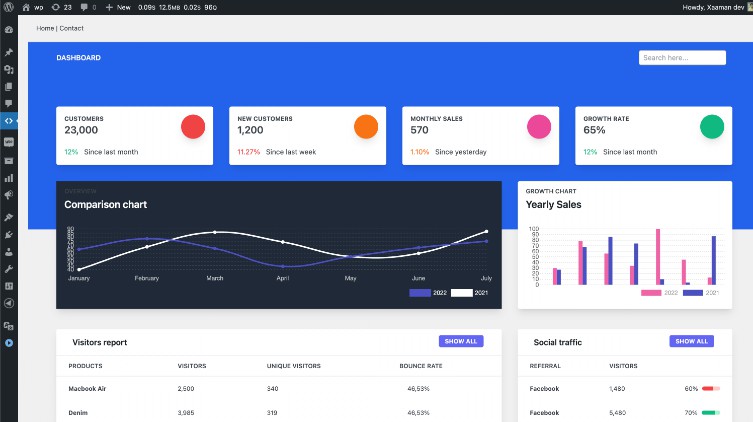Viewport: 753px width, 422px height.
Task: Open Posts pushpin icon in sidebar
Action: tap(9, 52)
